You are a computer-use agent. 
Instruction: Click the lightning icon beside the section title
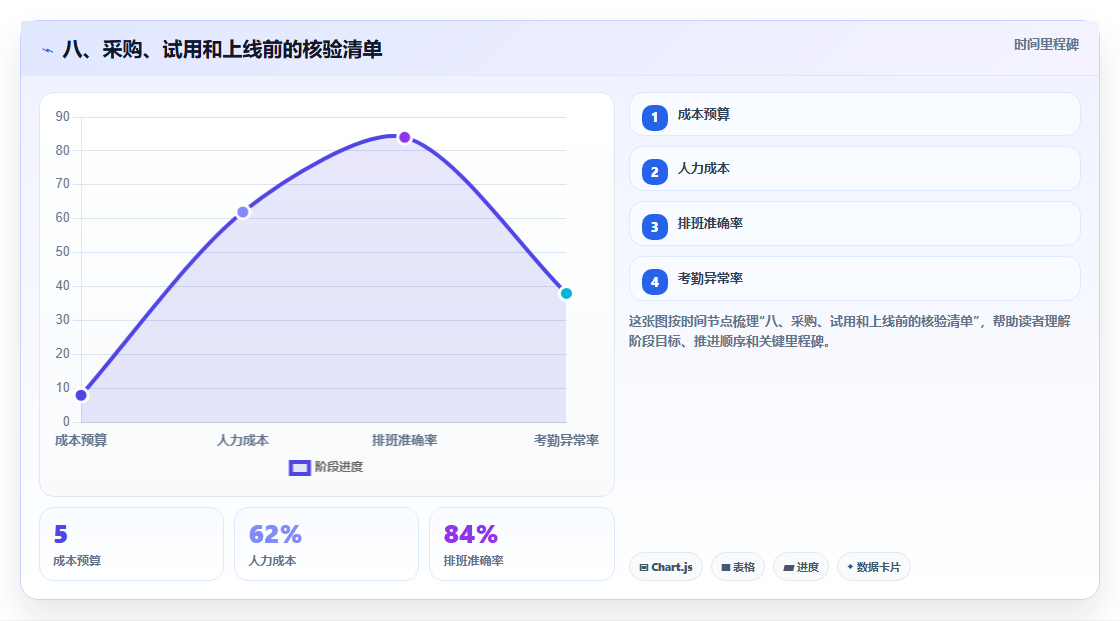point(48,50)
